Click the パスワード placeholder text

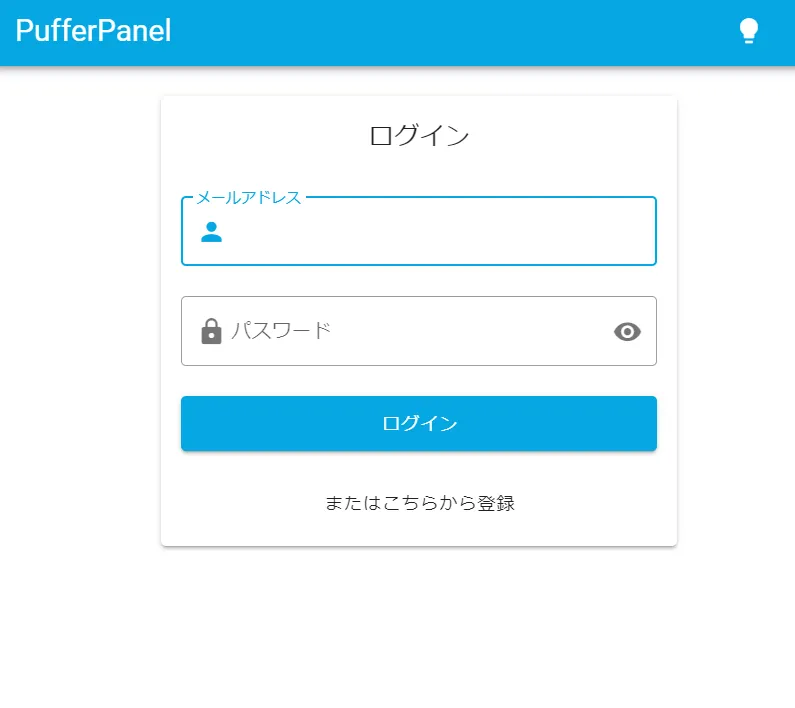(x=281, y=331)
